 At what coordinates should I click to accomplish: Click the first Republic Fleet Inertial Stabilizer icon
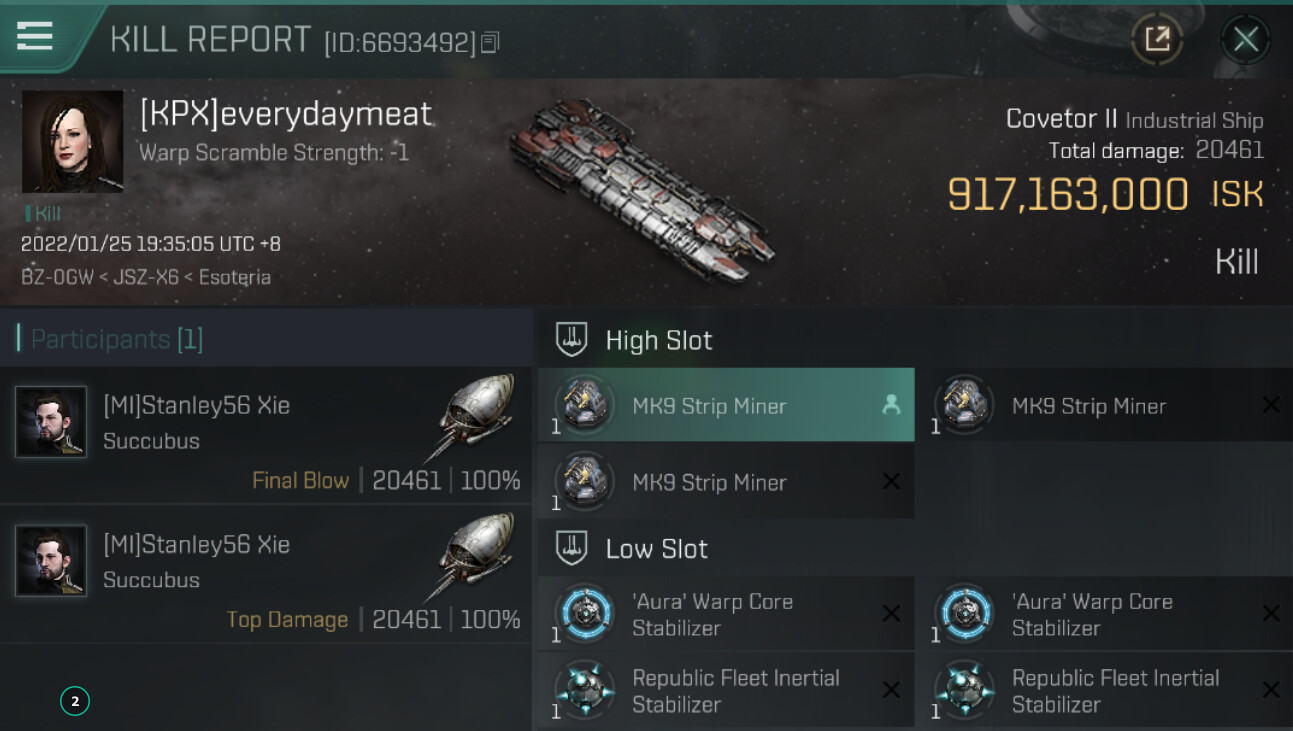[584, 690]
